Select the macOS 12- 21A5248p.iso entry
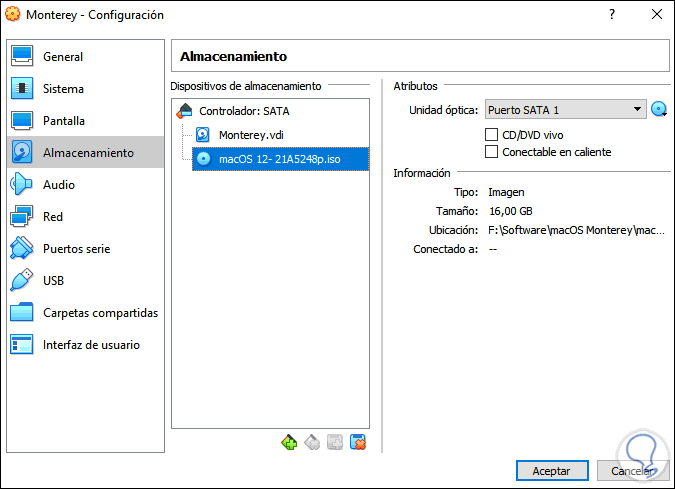Image resolution: width=675 pixels, height=489 pixels. (x=280, y=159)
